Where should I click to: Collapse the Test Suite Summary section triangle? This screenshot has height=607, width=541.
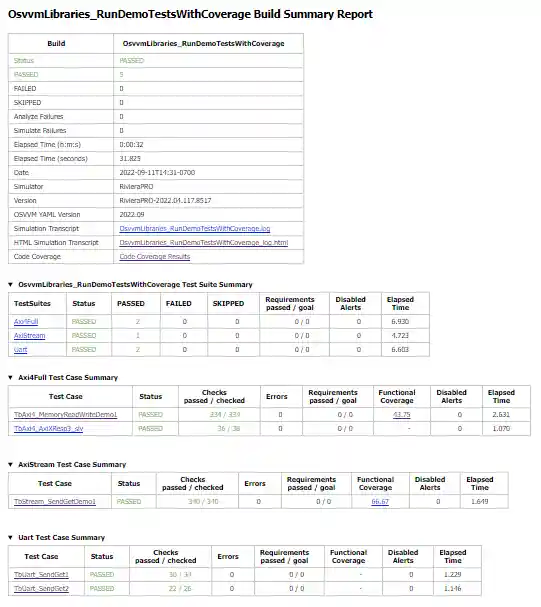point(10,285)
